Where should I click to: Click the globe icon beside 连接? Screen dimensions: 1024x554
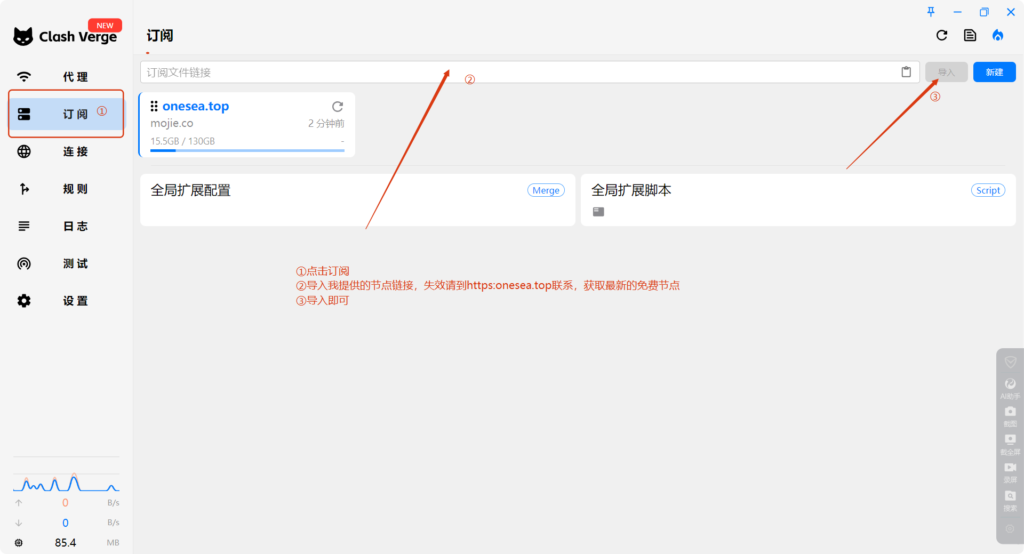tap(24, 152)
